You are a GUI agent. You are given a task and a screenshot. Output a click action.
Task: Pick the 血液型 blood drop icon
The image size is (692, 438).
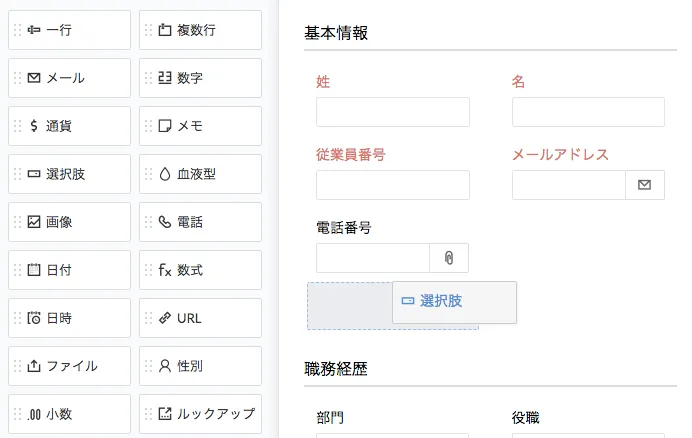[x=165, y=174]
